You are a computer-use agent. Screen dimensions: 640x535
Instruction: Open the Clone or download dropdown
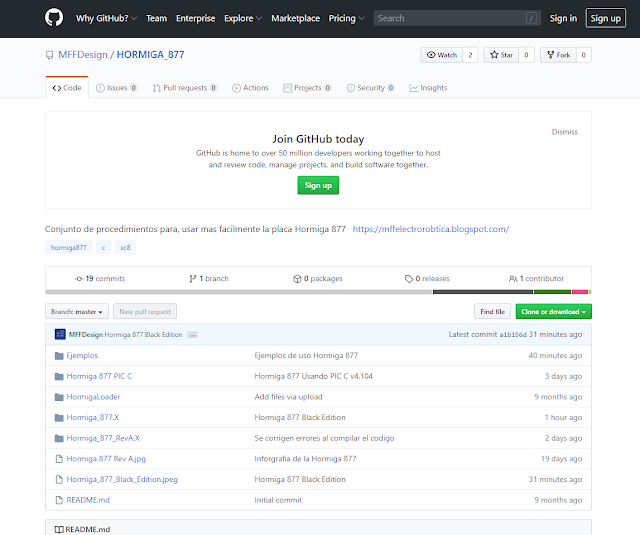[x=553, y=311]
